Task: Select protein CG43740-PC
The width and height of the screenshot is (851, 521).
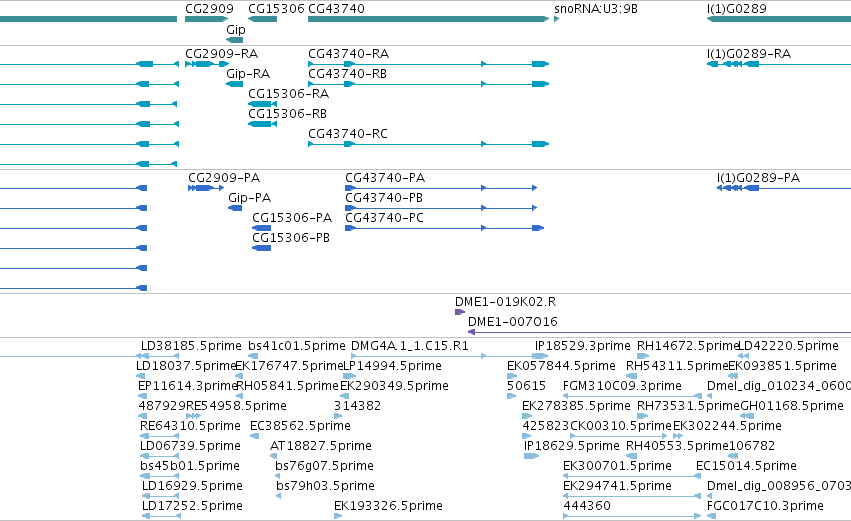Action: pyautogui.click(x=384, y=218)
